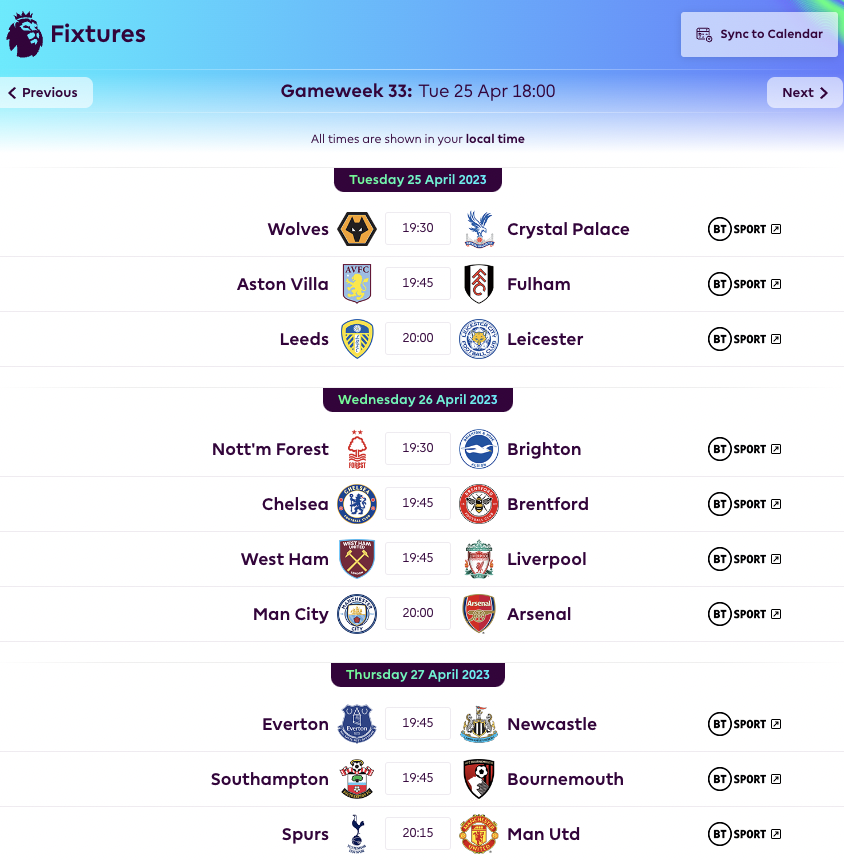Click the Leicester City crest
844x860 pixels.
point(479,338)
